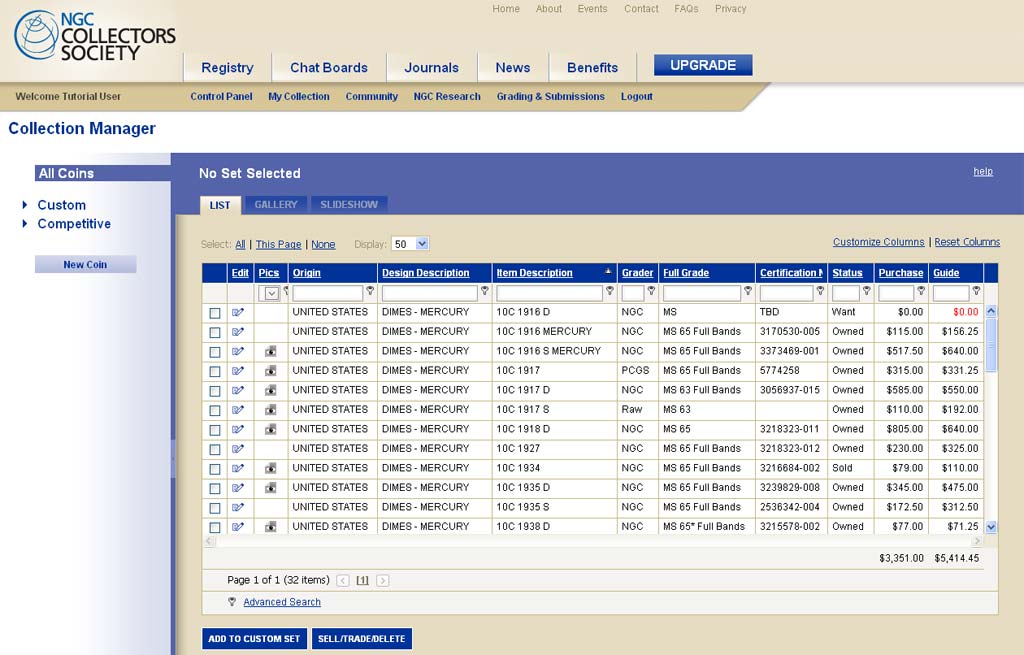
Task: View picture icon for 10C 1917 S
Action: pyautogui.click(x=270, y=410)
